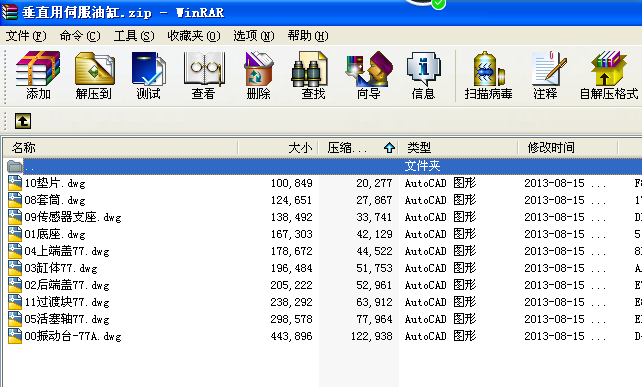The height and width of the screenshot is (387, 642).
Task: Click the packed size 122,938
Action: click(372, 336)
